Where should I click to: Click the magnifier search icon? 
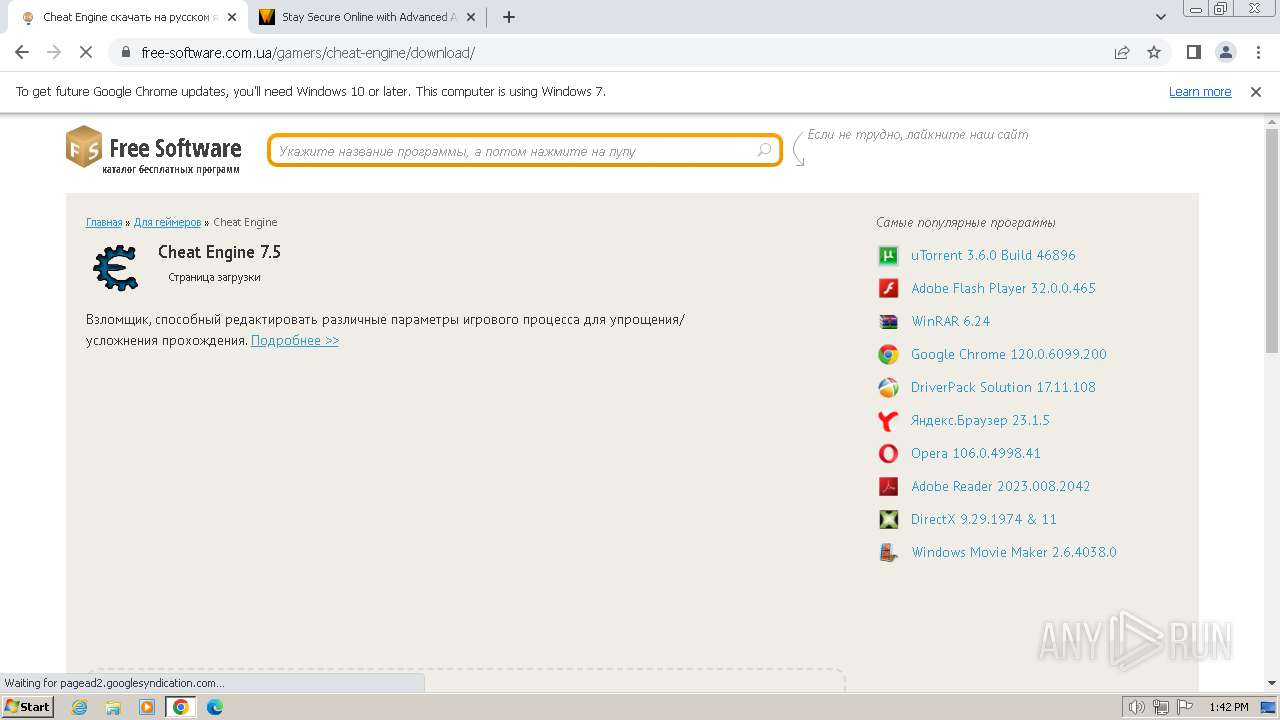pos(764,150)
